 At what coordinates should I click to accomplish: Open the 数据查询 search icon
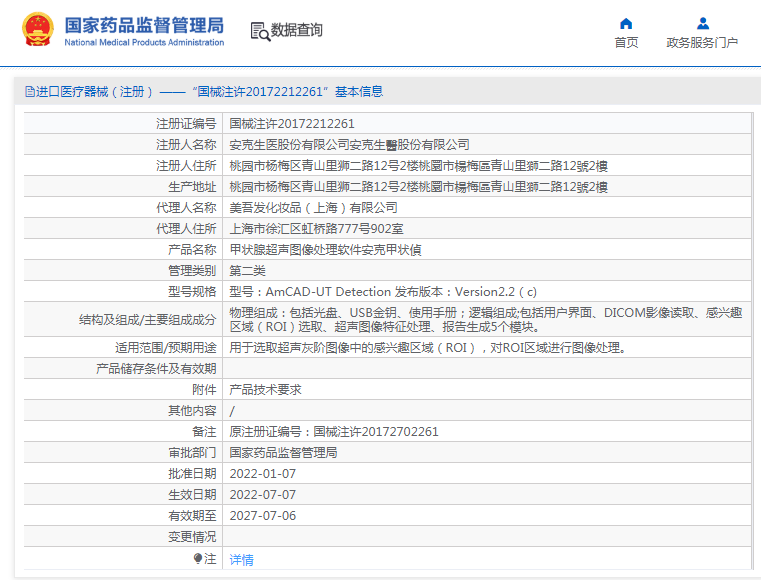click(x=260, y=32)
